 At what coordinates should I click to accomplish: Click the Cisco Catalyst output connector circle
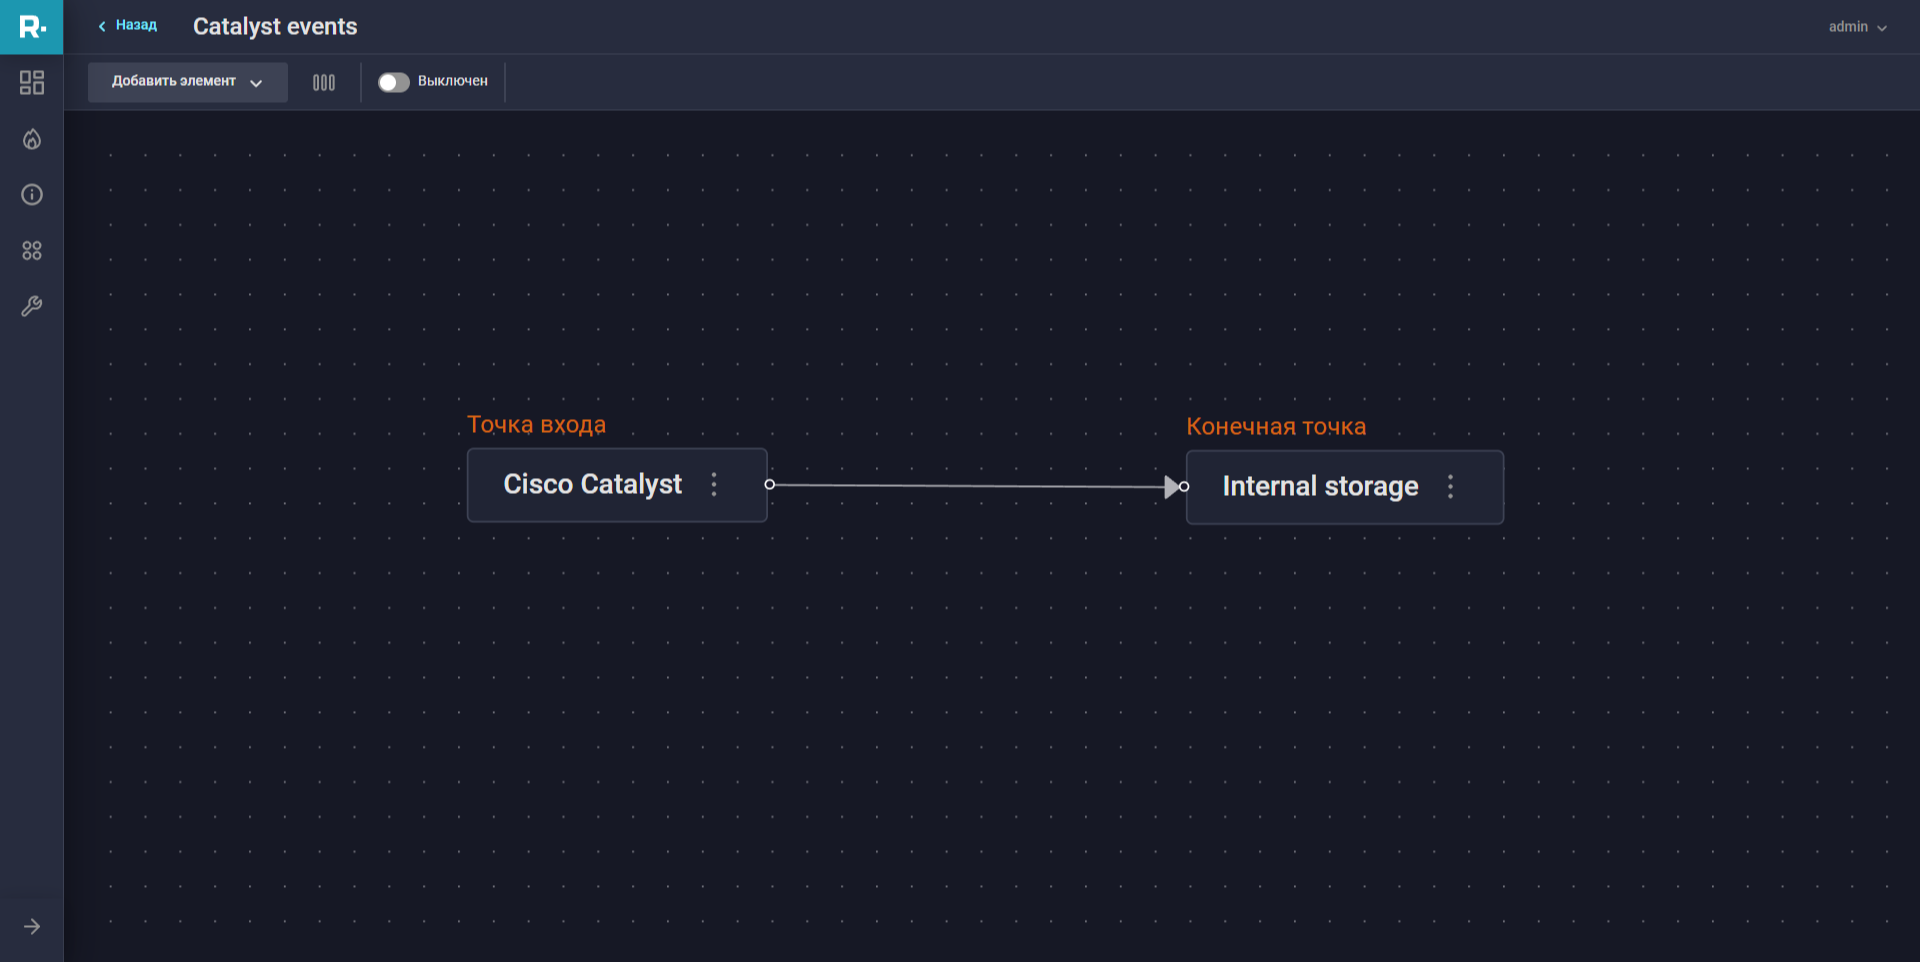[770, 485]
